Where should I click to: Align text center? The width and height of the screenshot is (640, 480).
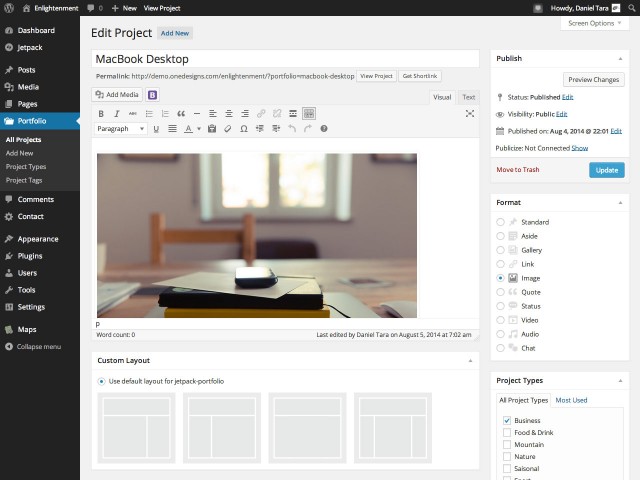point(229,114)
